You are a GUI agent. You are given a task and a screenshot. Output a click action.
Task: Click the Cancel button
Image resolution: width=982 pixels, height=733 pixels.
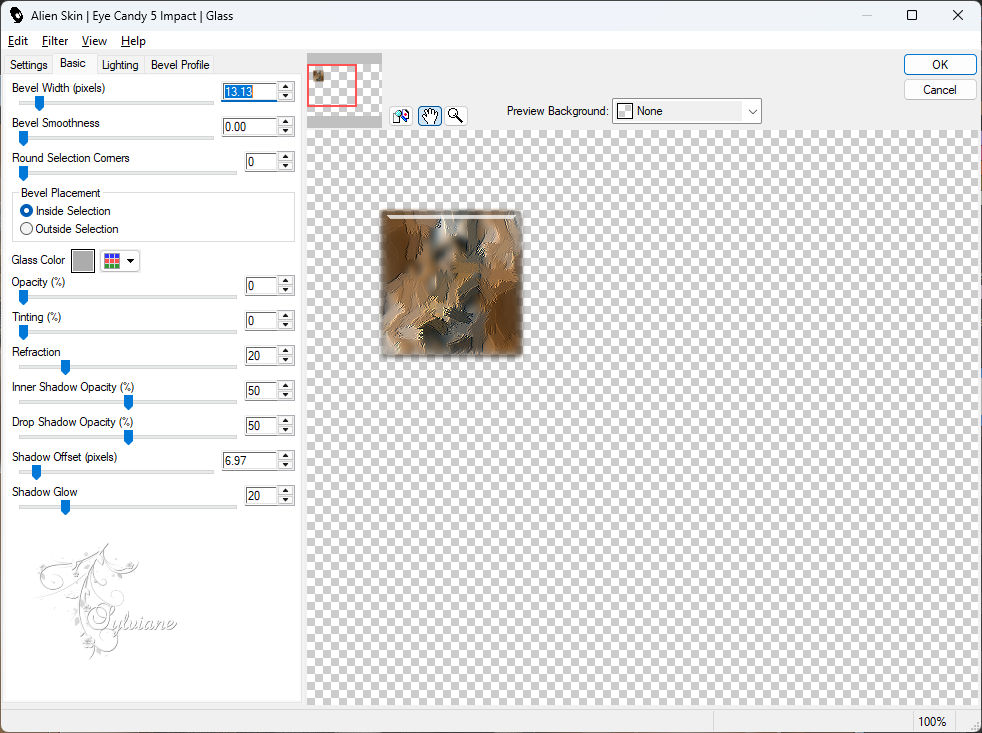tap(939, 90)
